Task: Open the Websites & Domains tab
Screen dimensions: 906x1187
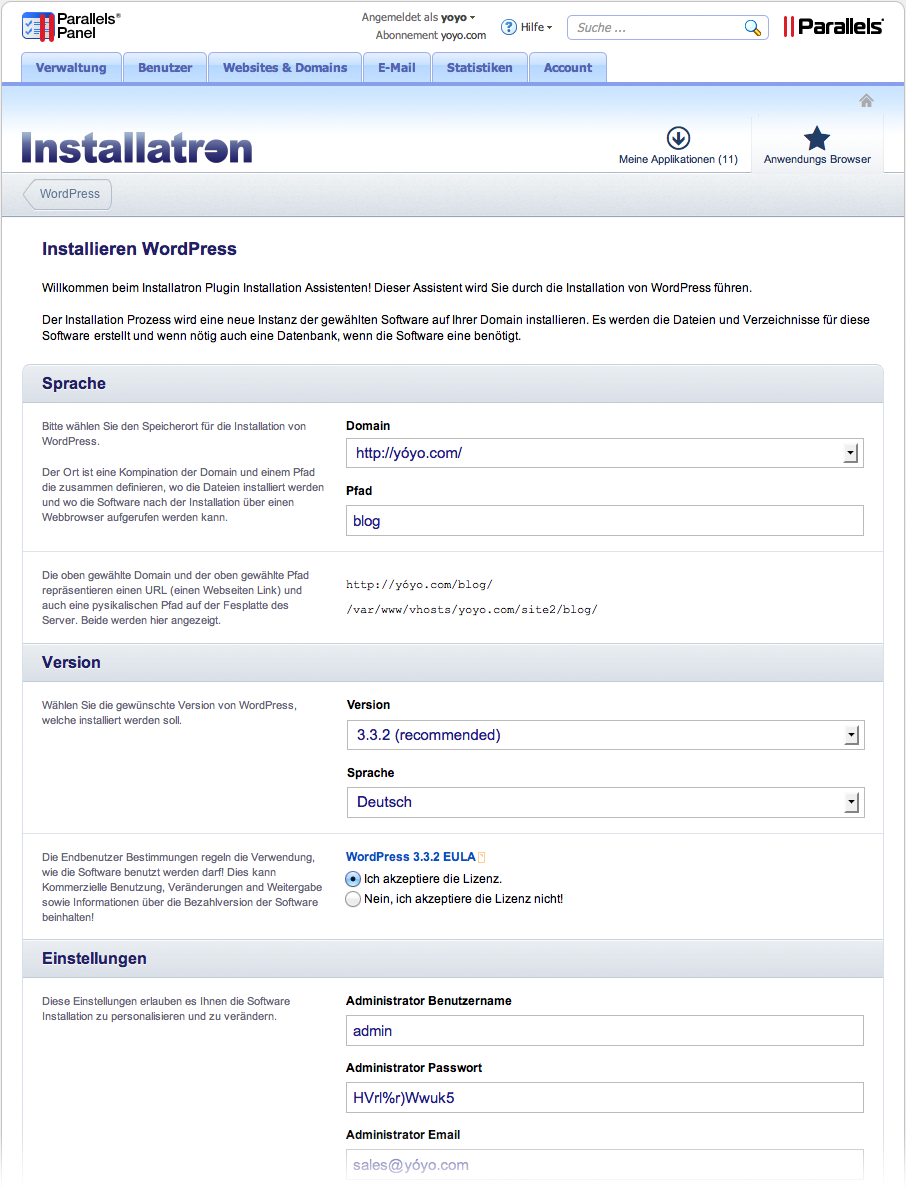Action: coord(285,67)
